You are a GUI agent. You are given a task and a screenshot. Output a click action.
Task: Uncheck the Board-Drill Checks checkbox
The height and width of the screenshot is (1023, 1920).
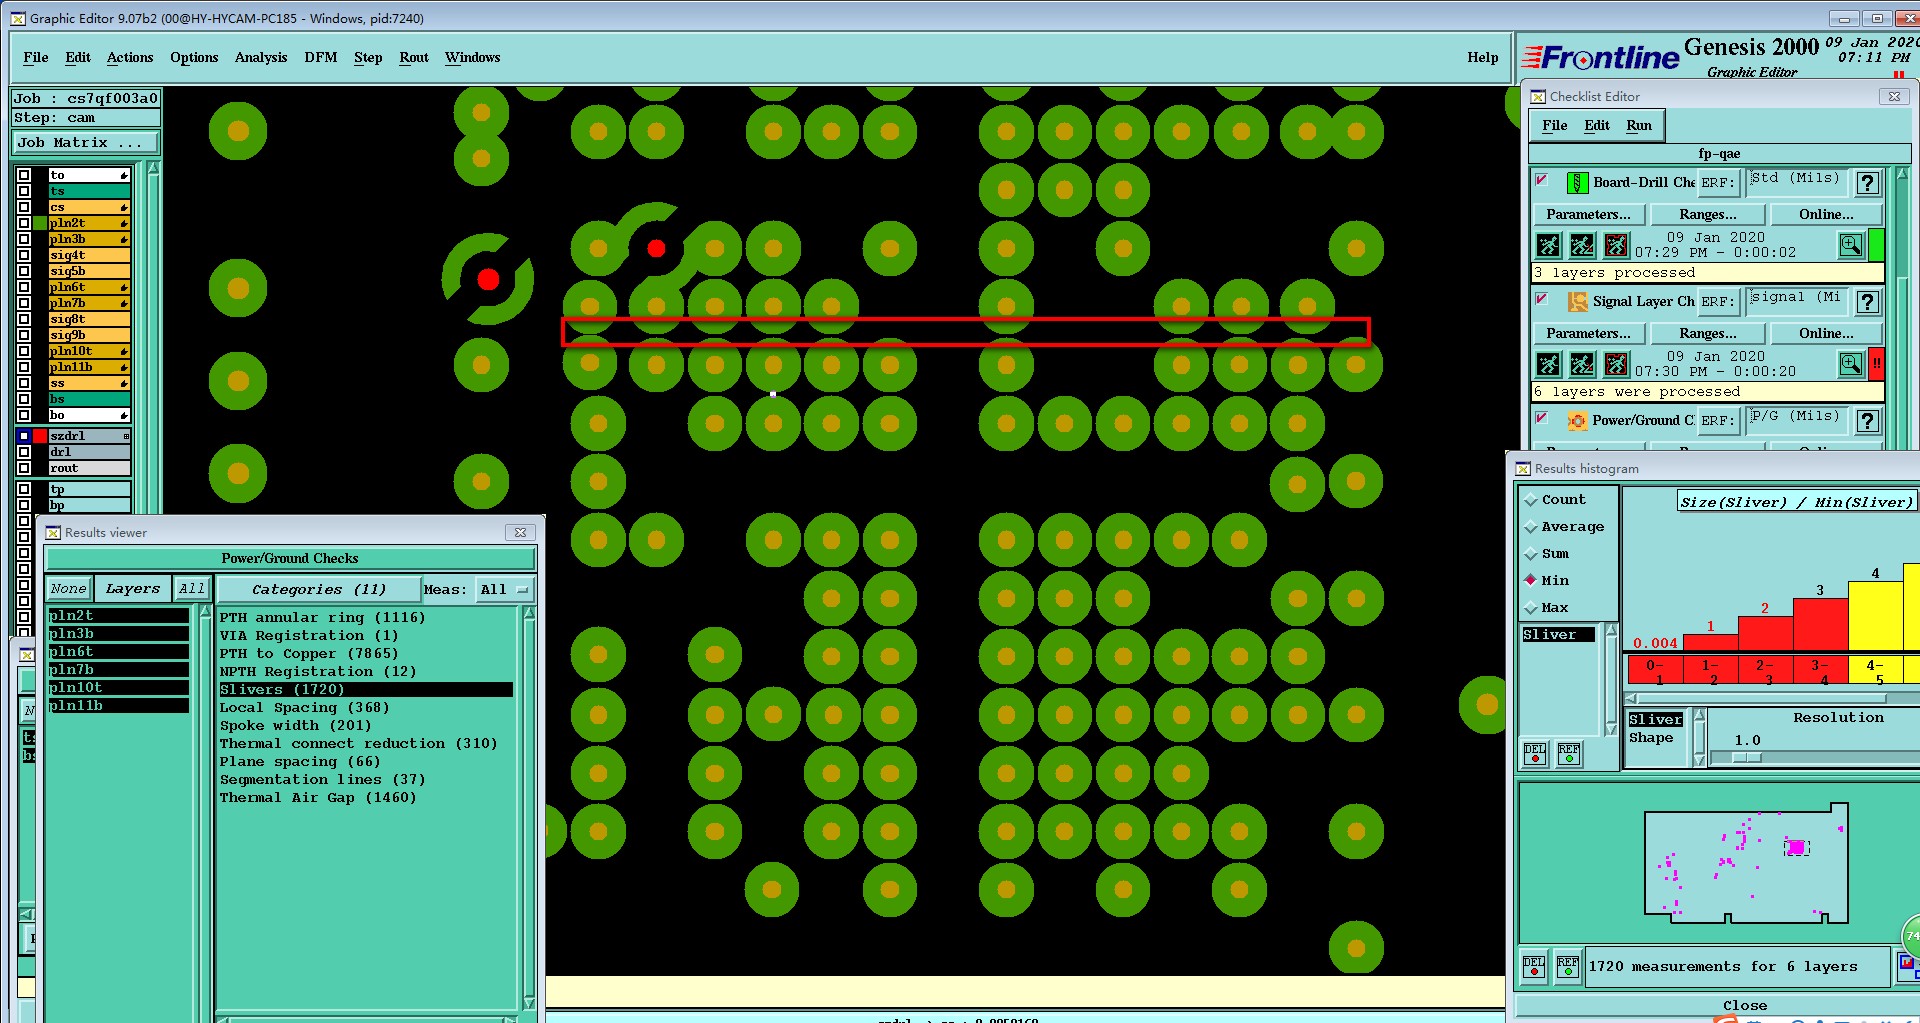click(x=1542, y=180)
